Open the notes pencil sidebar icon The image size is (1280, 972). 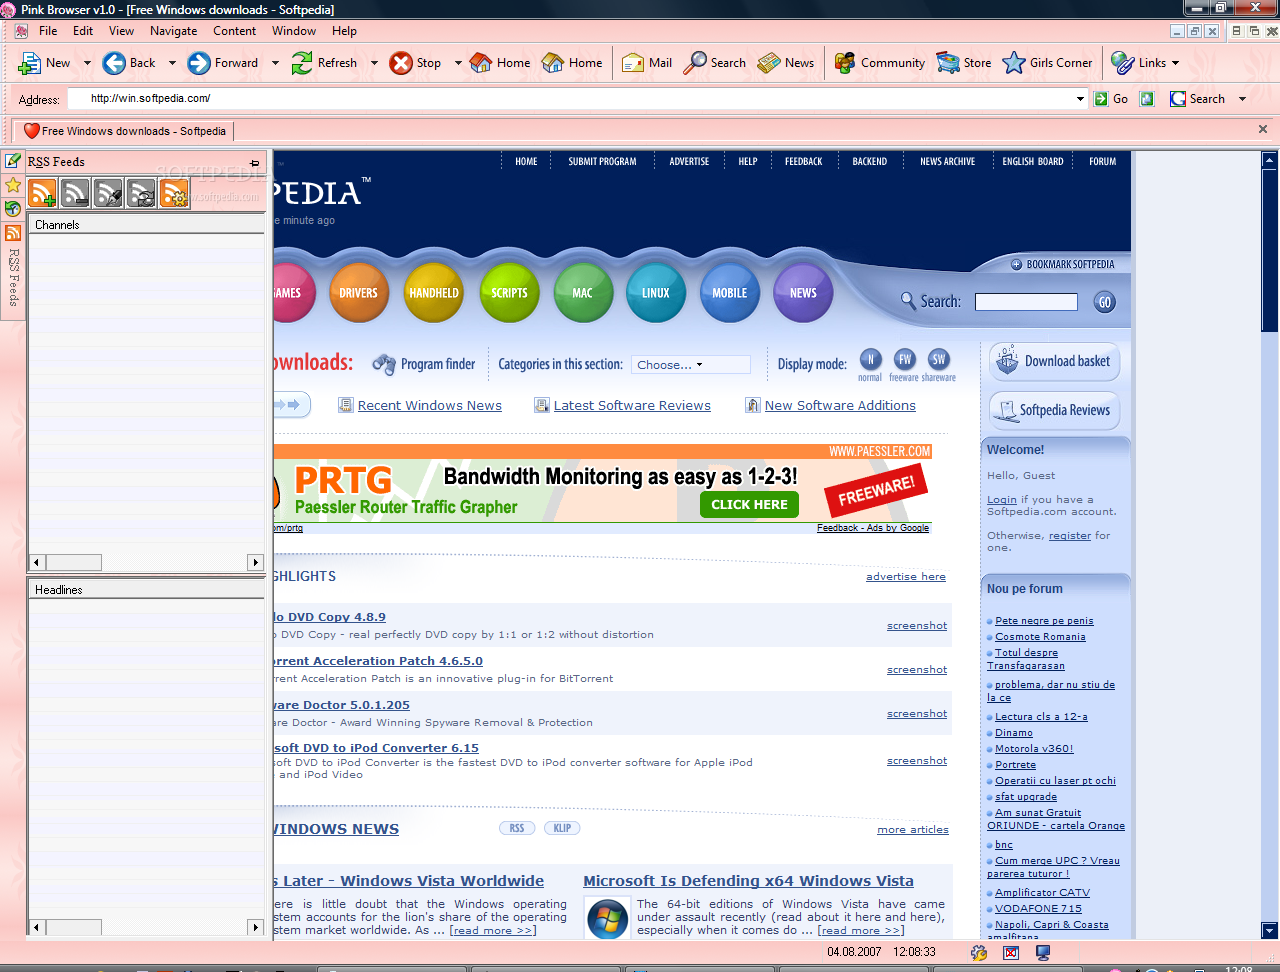tap(13, 161)
